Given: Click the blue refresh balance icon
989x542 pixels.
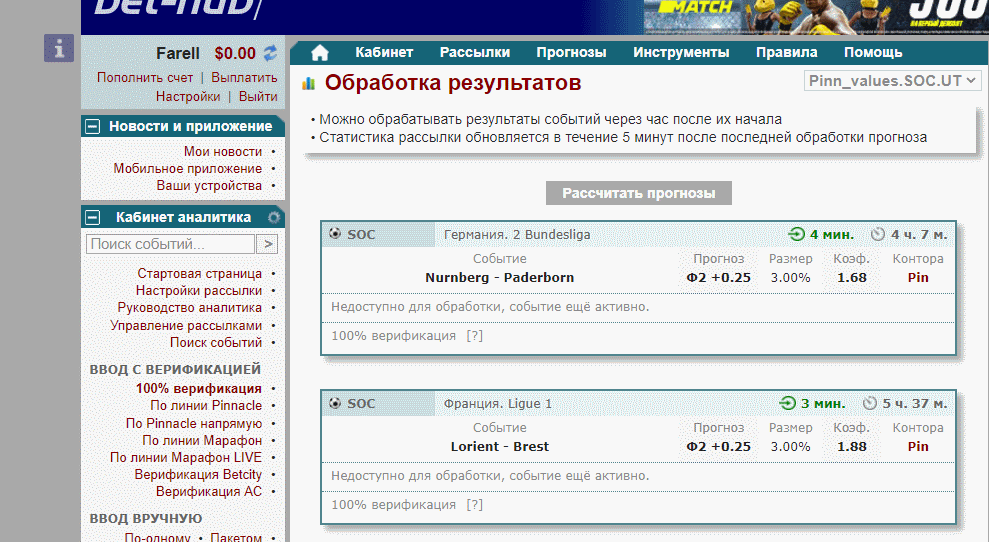Looking at the screenshot, I should pyautogui.click(x=270, y=53).
